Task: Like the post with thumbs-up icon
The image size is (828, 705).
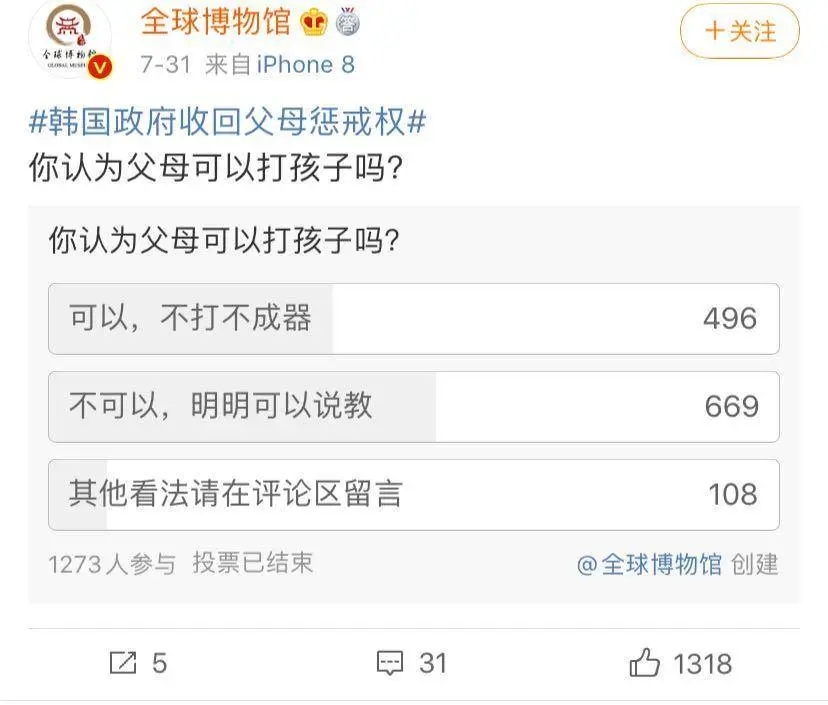Action: coord(645,662)
